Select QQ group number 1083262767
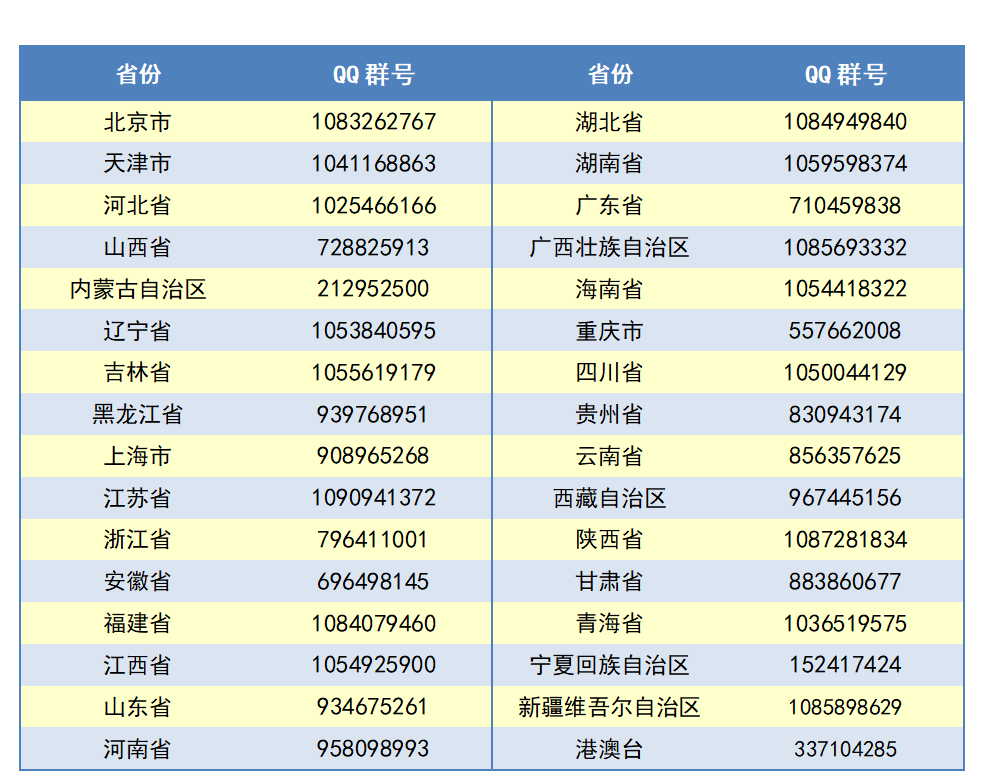983x772 pixels. (x=373, y=122)
